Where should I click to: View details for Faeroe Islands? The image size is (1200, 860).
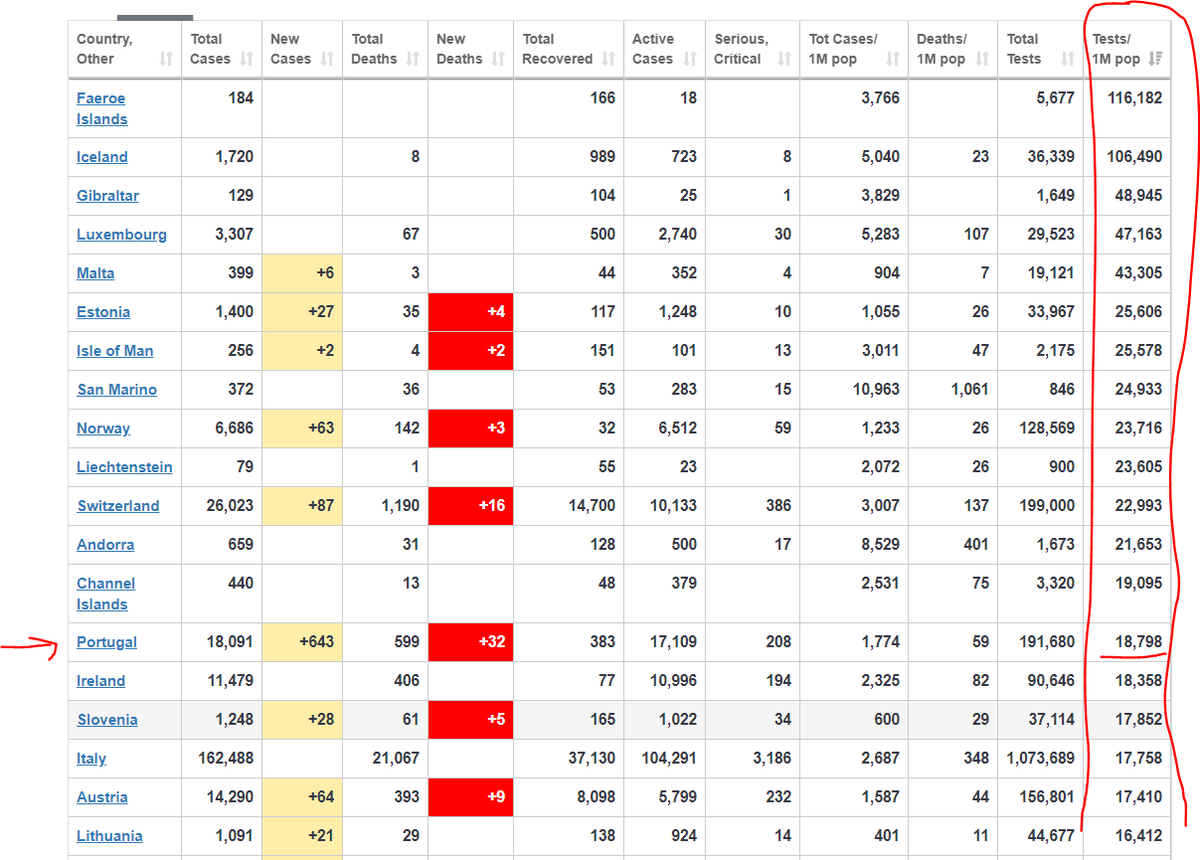point(101,108)
